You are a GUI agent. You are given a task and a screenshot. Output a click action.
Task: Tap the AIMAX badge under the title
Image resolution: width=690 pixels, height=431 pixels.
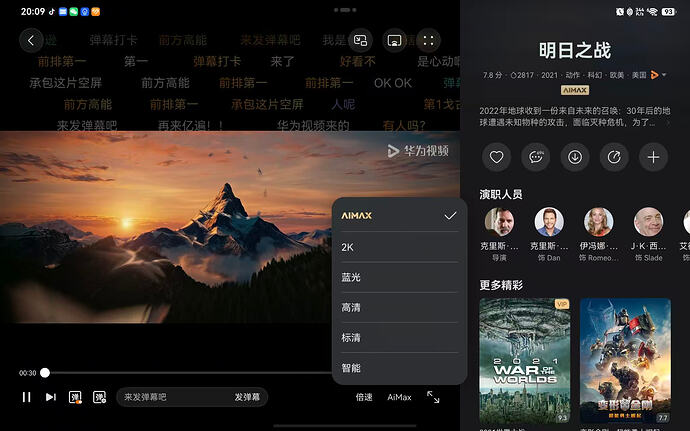coord(575,90)
